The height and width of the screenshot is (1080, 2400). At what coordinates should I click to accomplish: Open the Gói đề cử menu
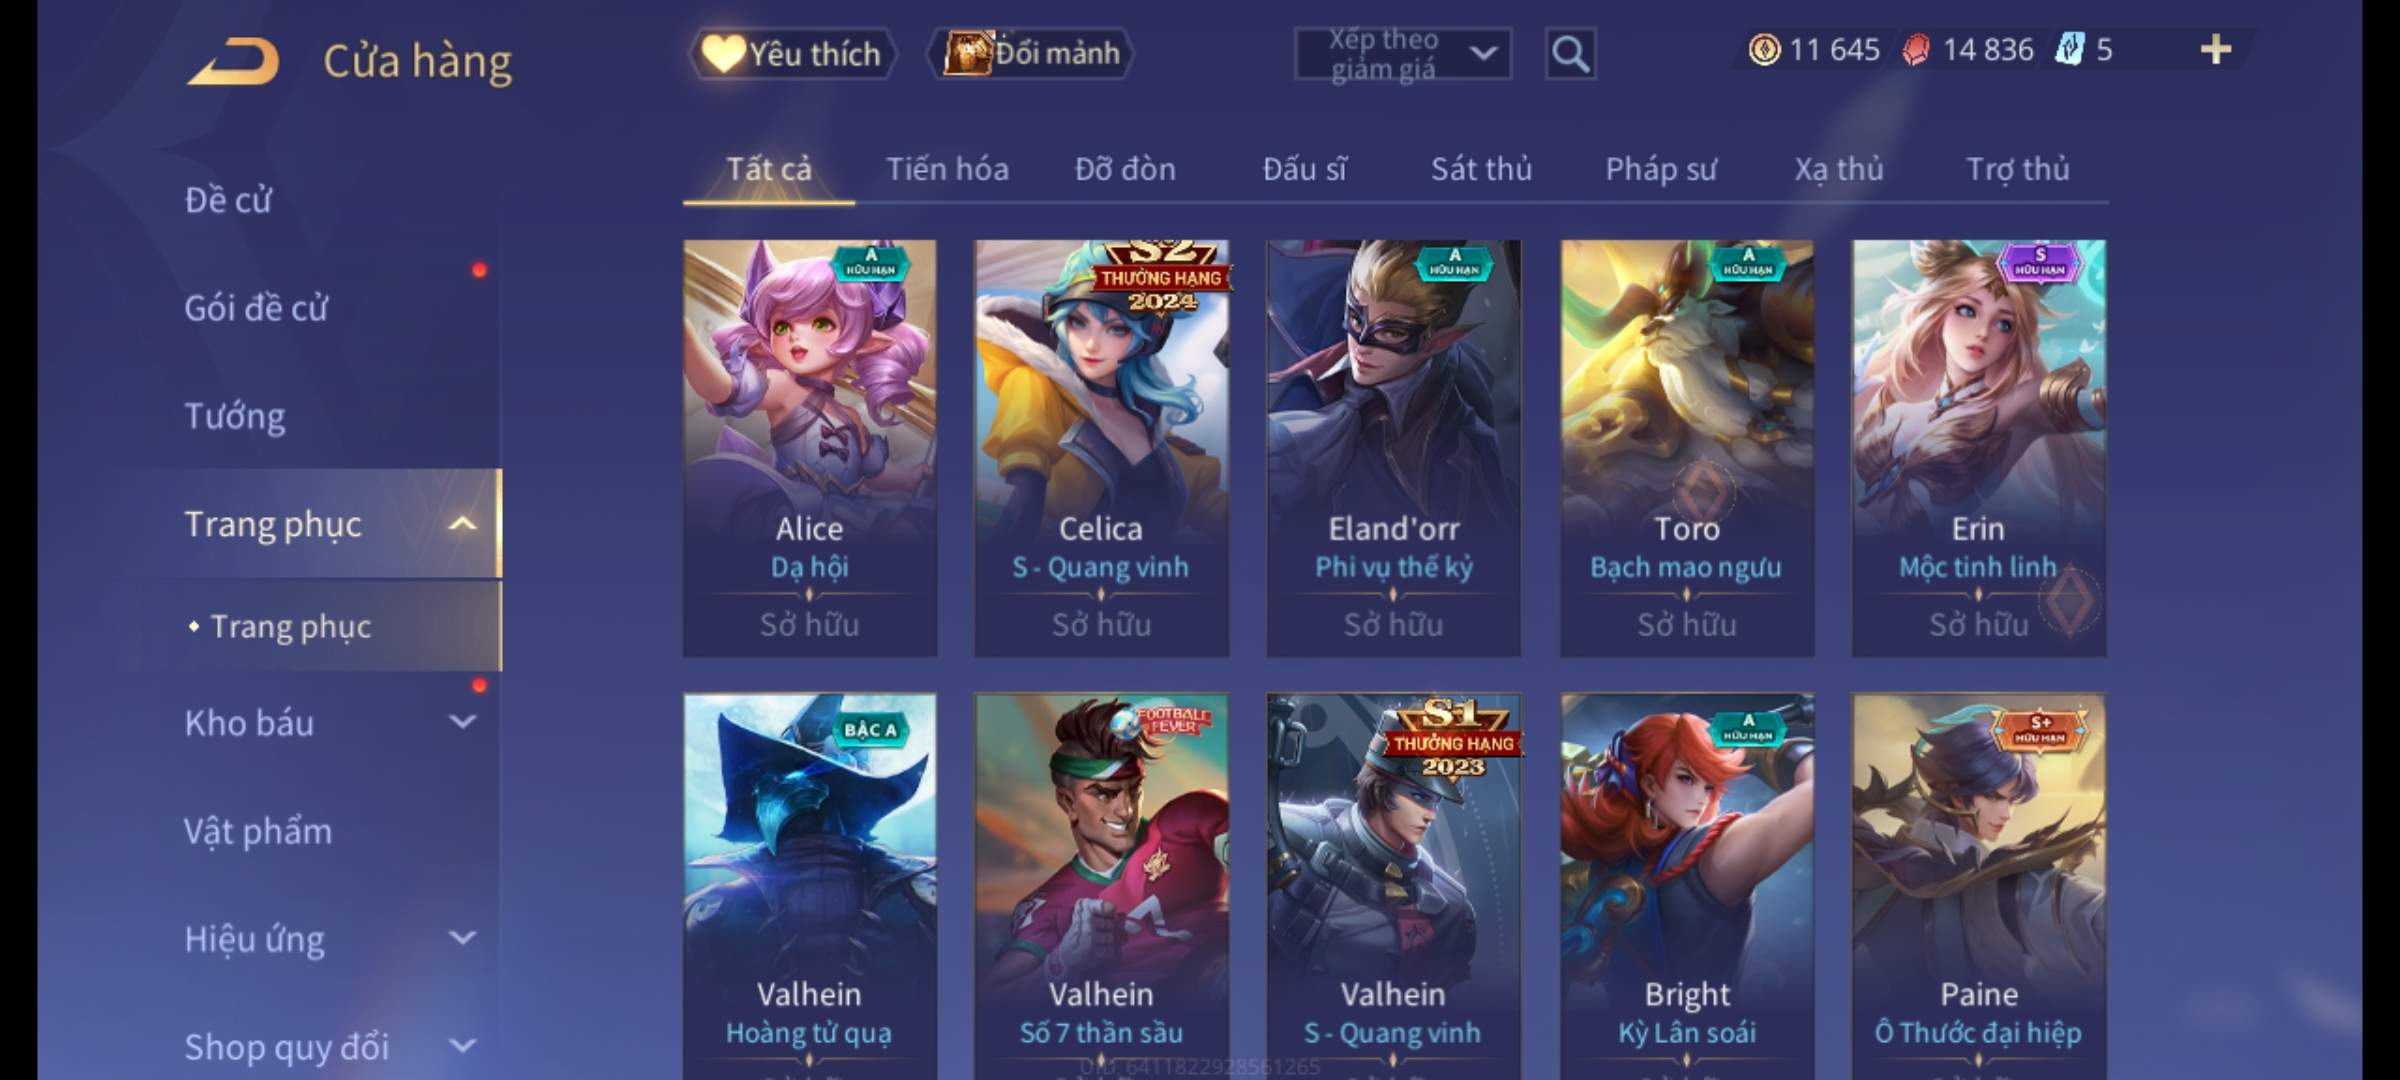256,308
